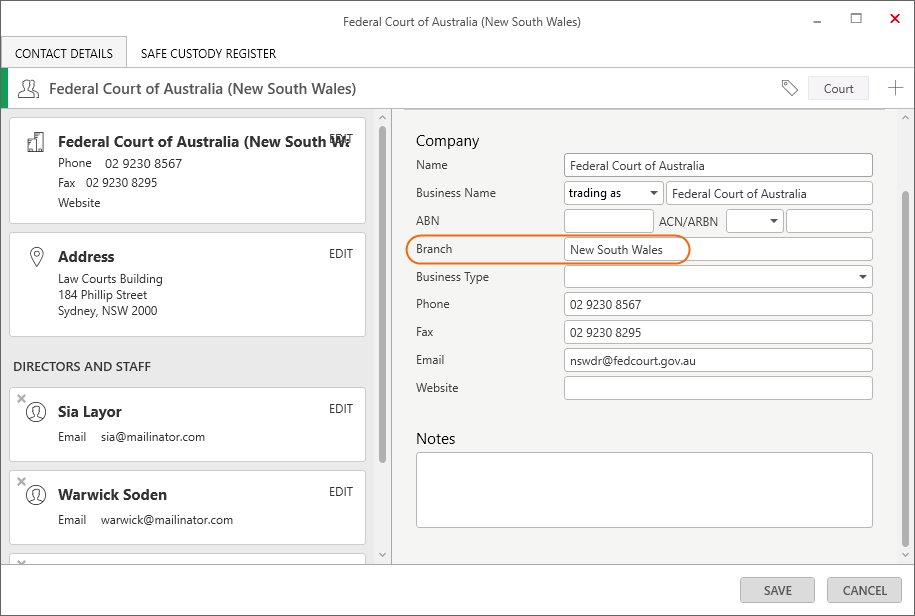The height and width of the screenshot is (616, 915).
Task: Click 'Law Courts Building' address line
Action: coord(110,279)
